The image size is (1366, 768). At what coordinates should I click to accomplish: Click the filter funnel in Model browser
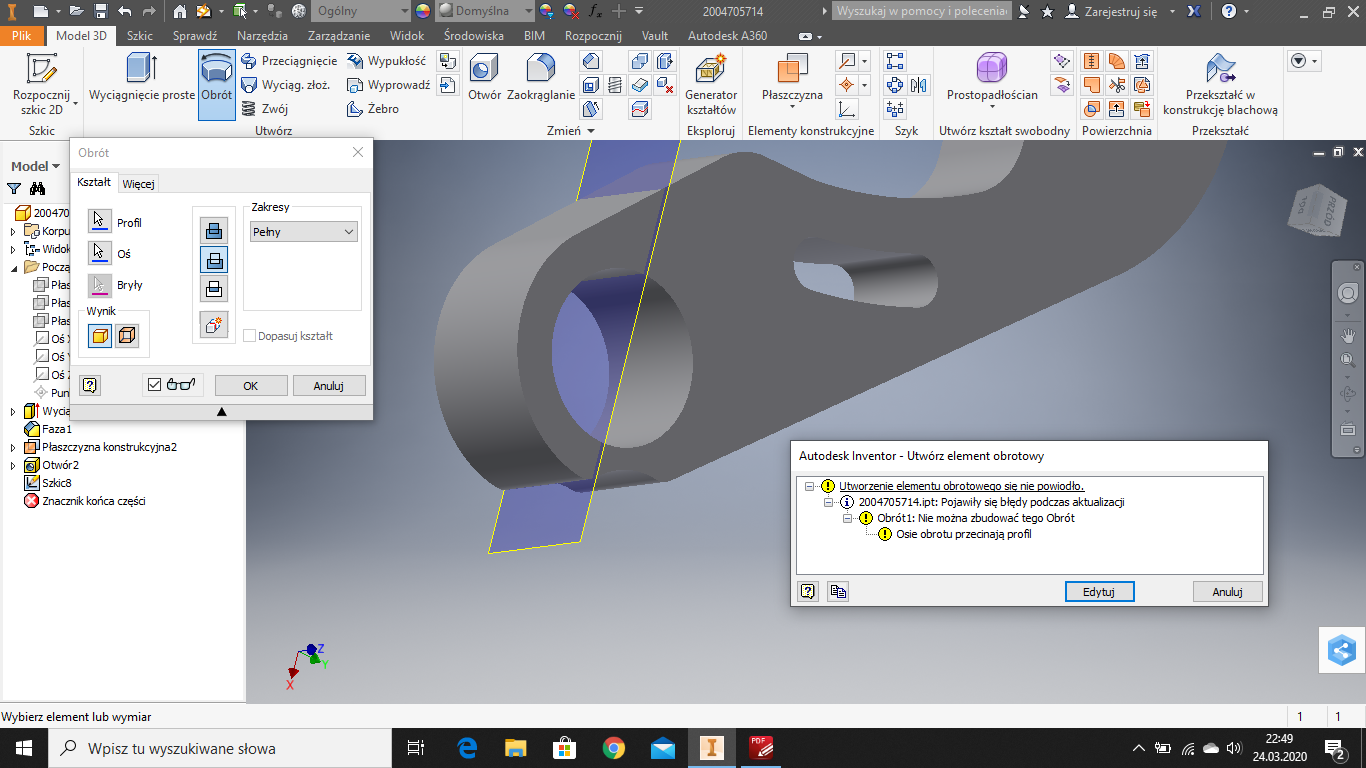point(14,188)
